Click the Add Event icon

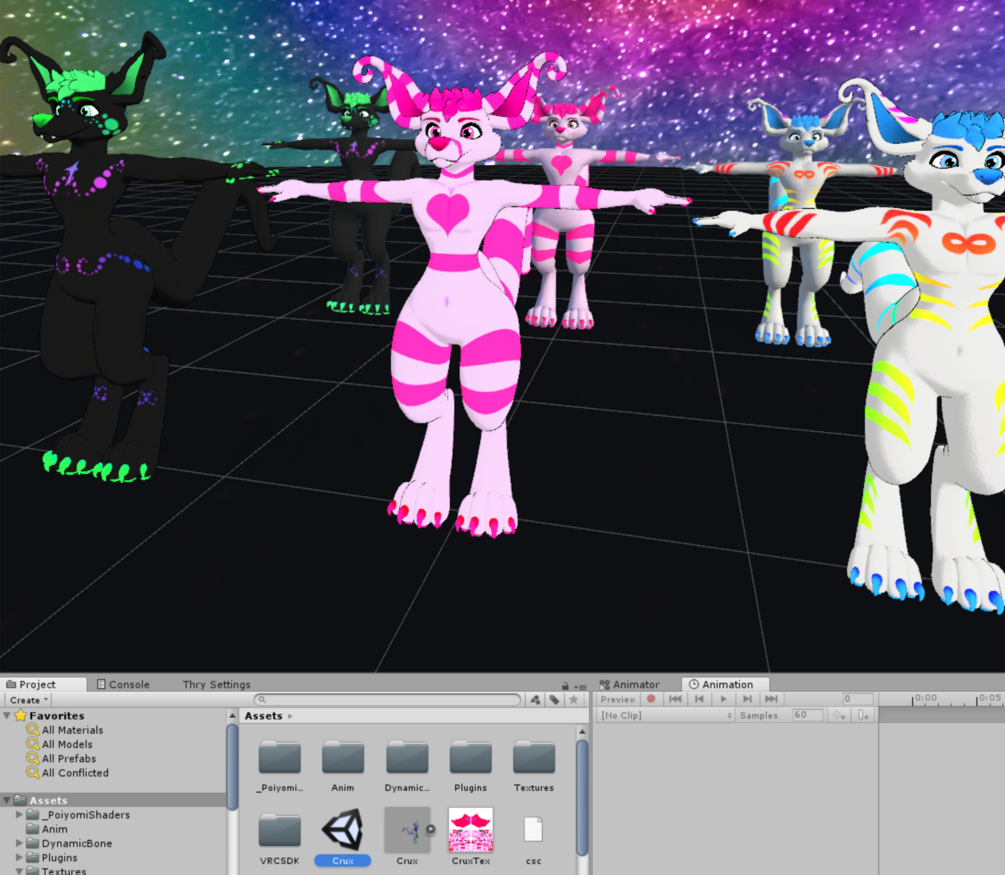click(x=863, y=715)
